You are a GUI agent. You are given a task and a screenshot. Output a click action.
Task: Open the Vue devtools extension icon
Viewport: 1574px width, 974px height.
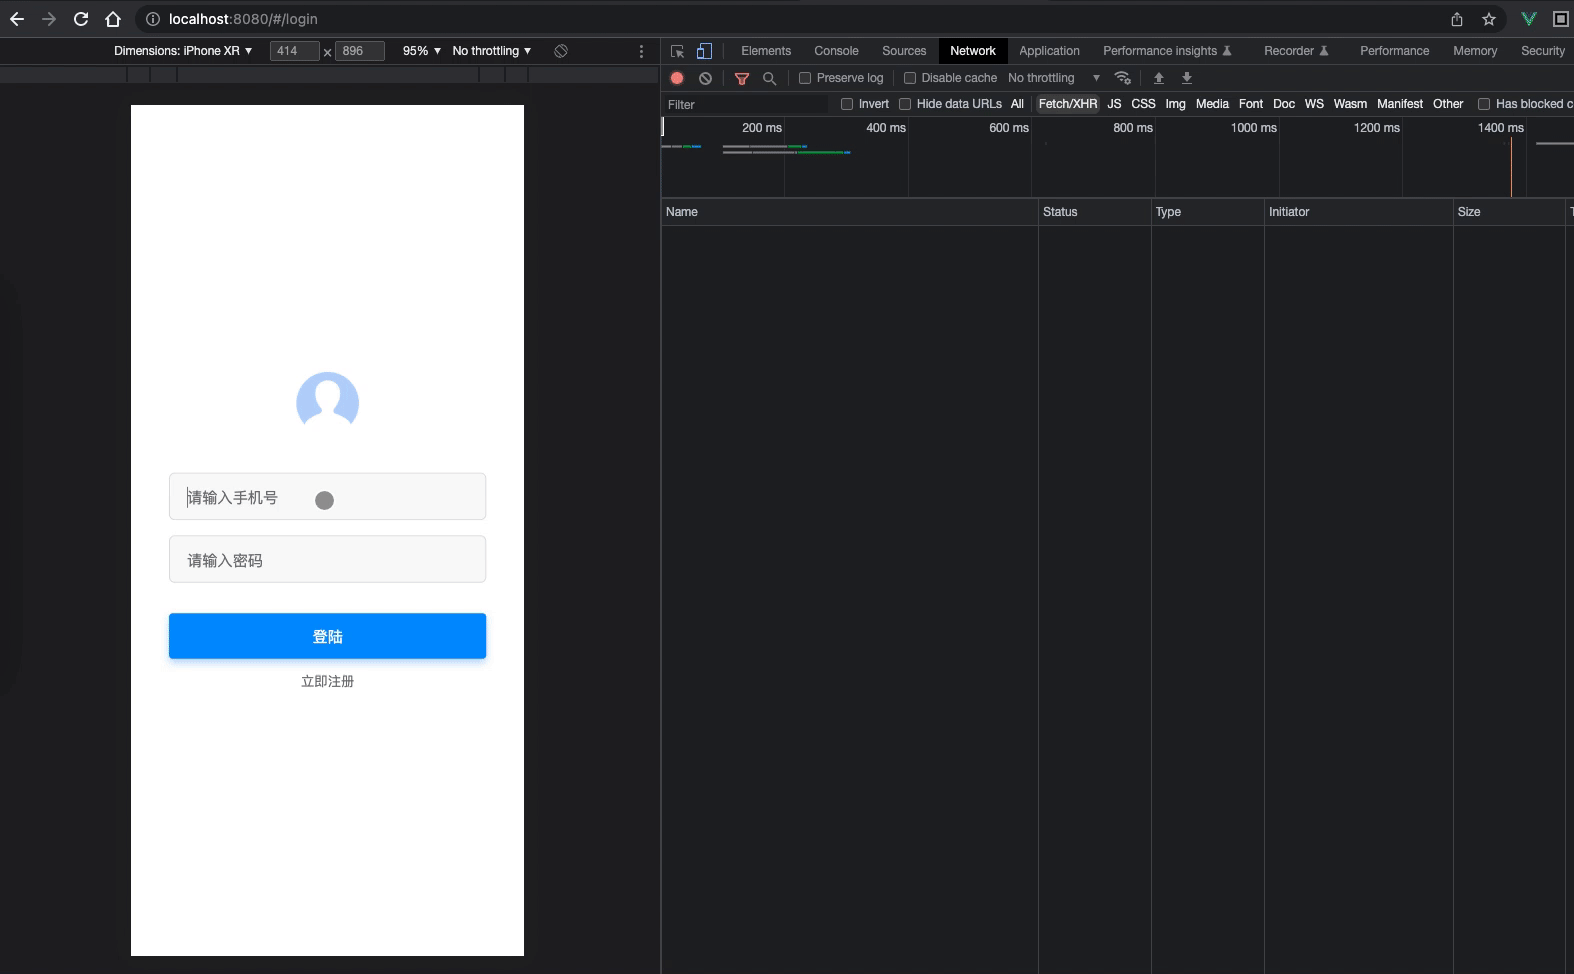tap(1528, 19)
